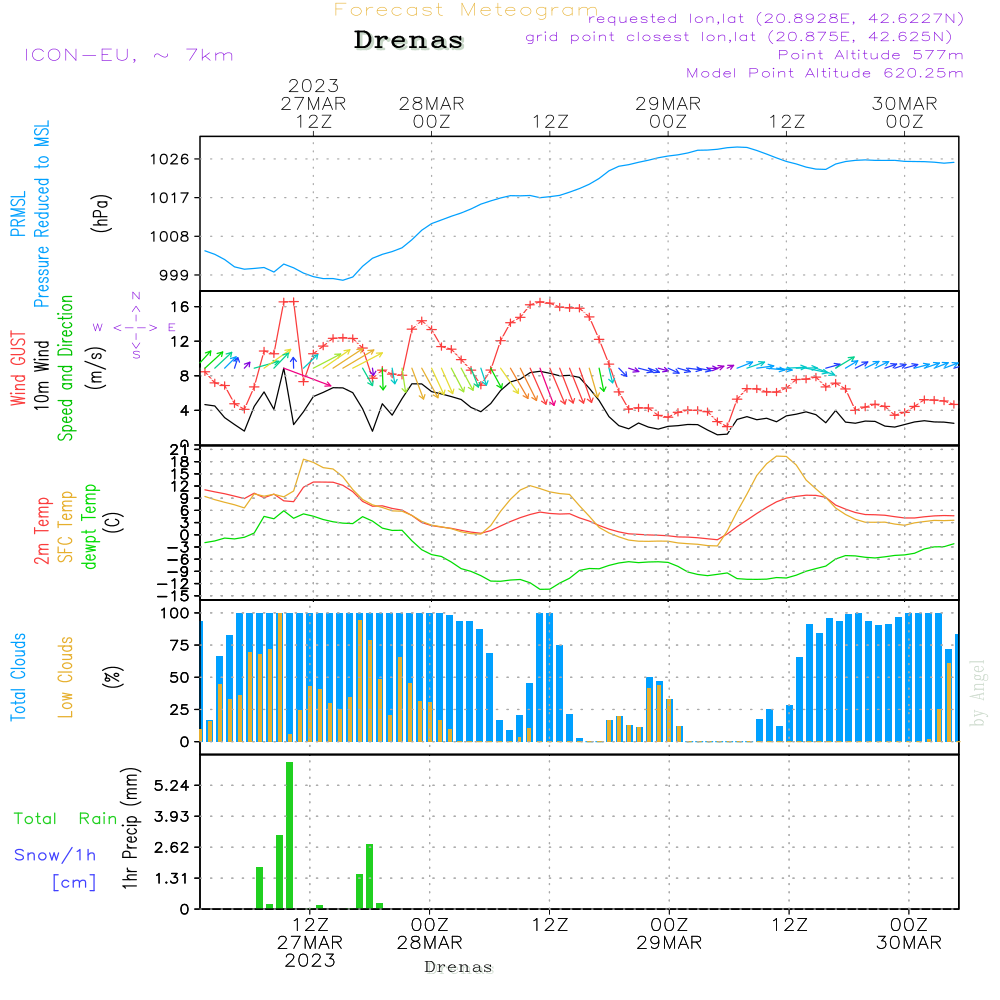Click the bottom "00Z 29MAR" time label
Screen dimensions: 1000x1000
[669, 934]
